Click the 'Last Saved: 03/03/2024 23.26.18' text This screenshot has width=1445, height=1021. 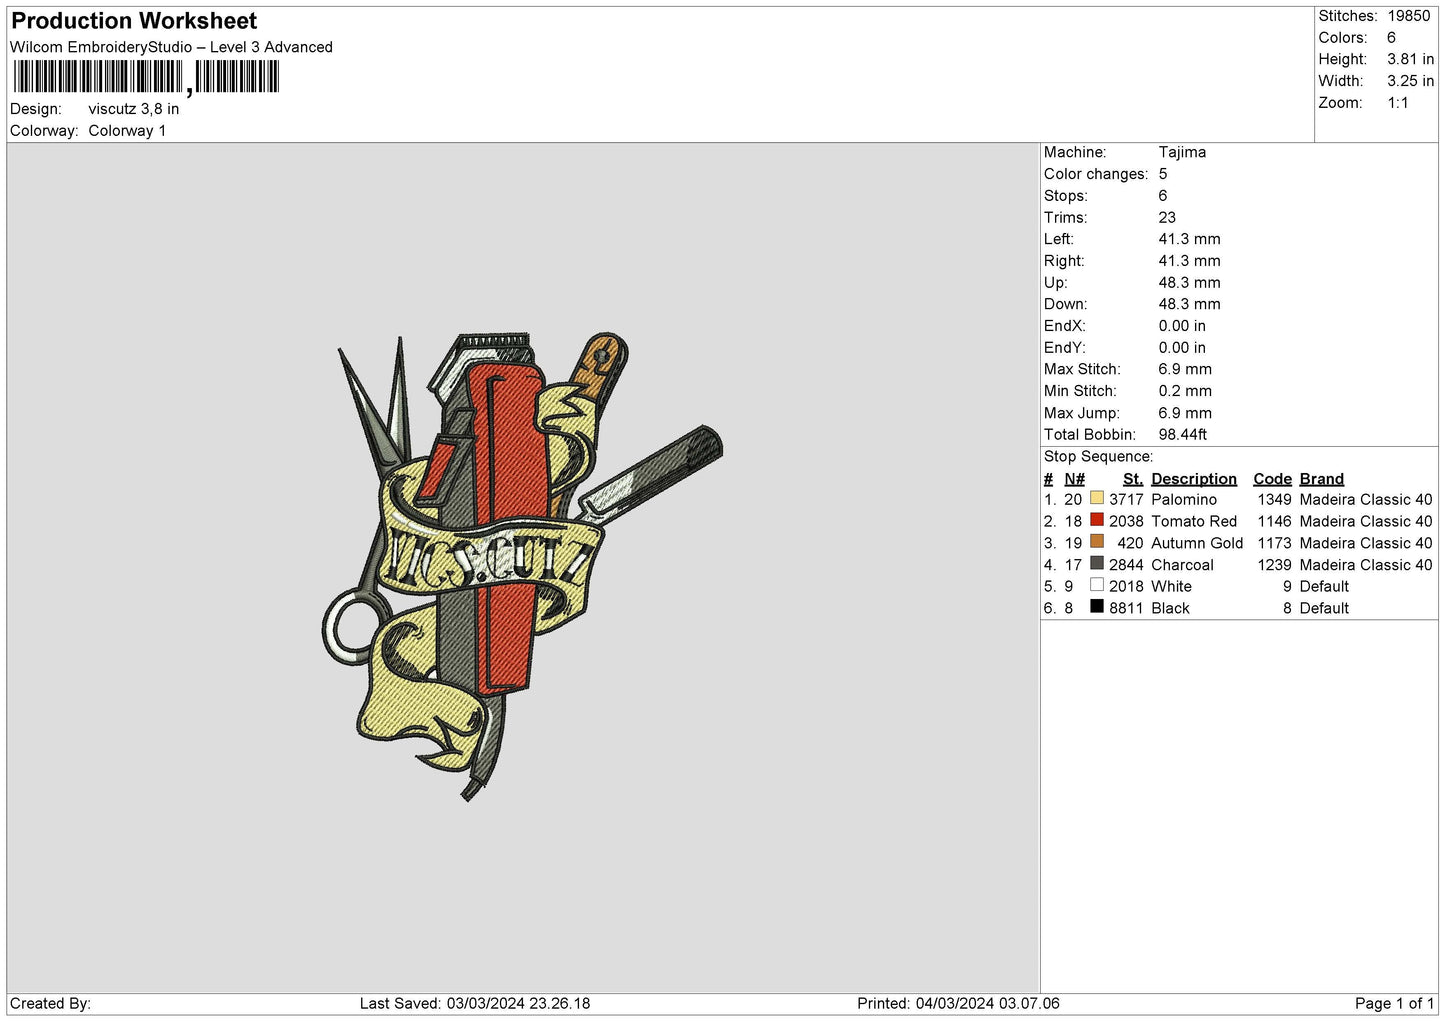pyautogui.click(x=475, y=1003)
